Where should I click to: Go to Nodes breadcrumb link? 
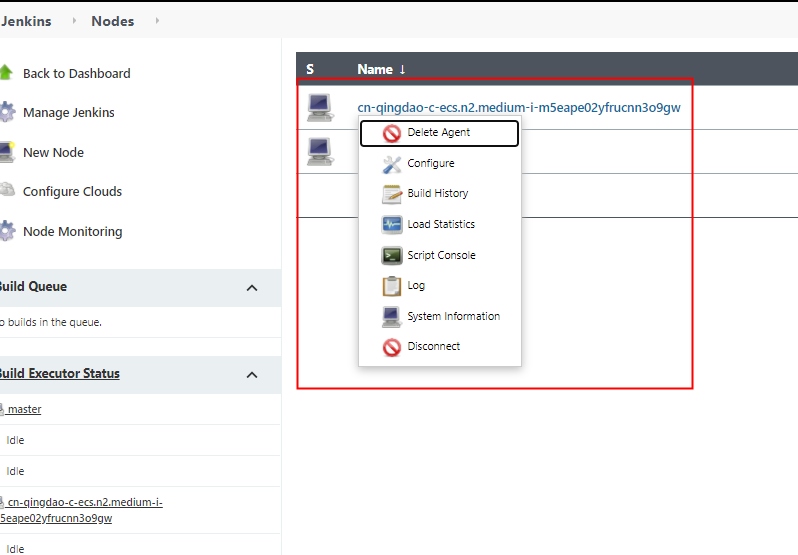click(x=112, y=21)
